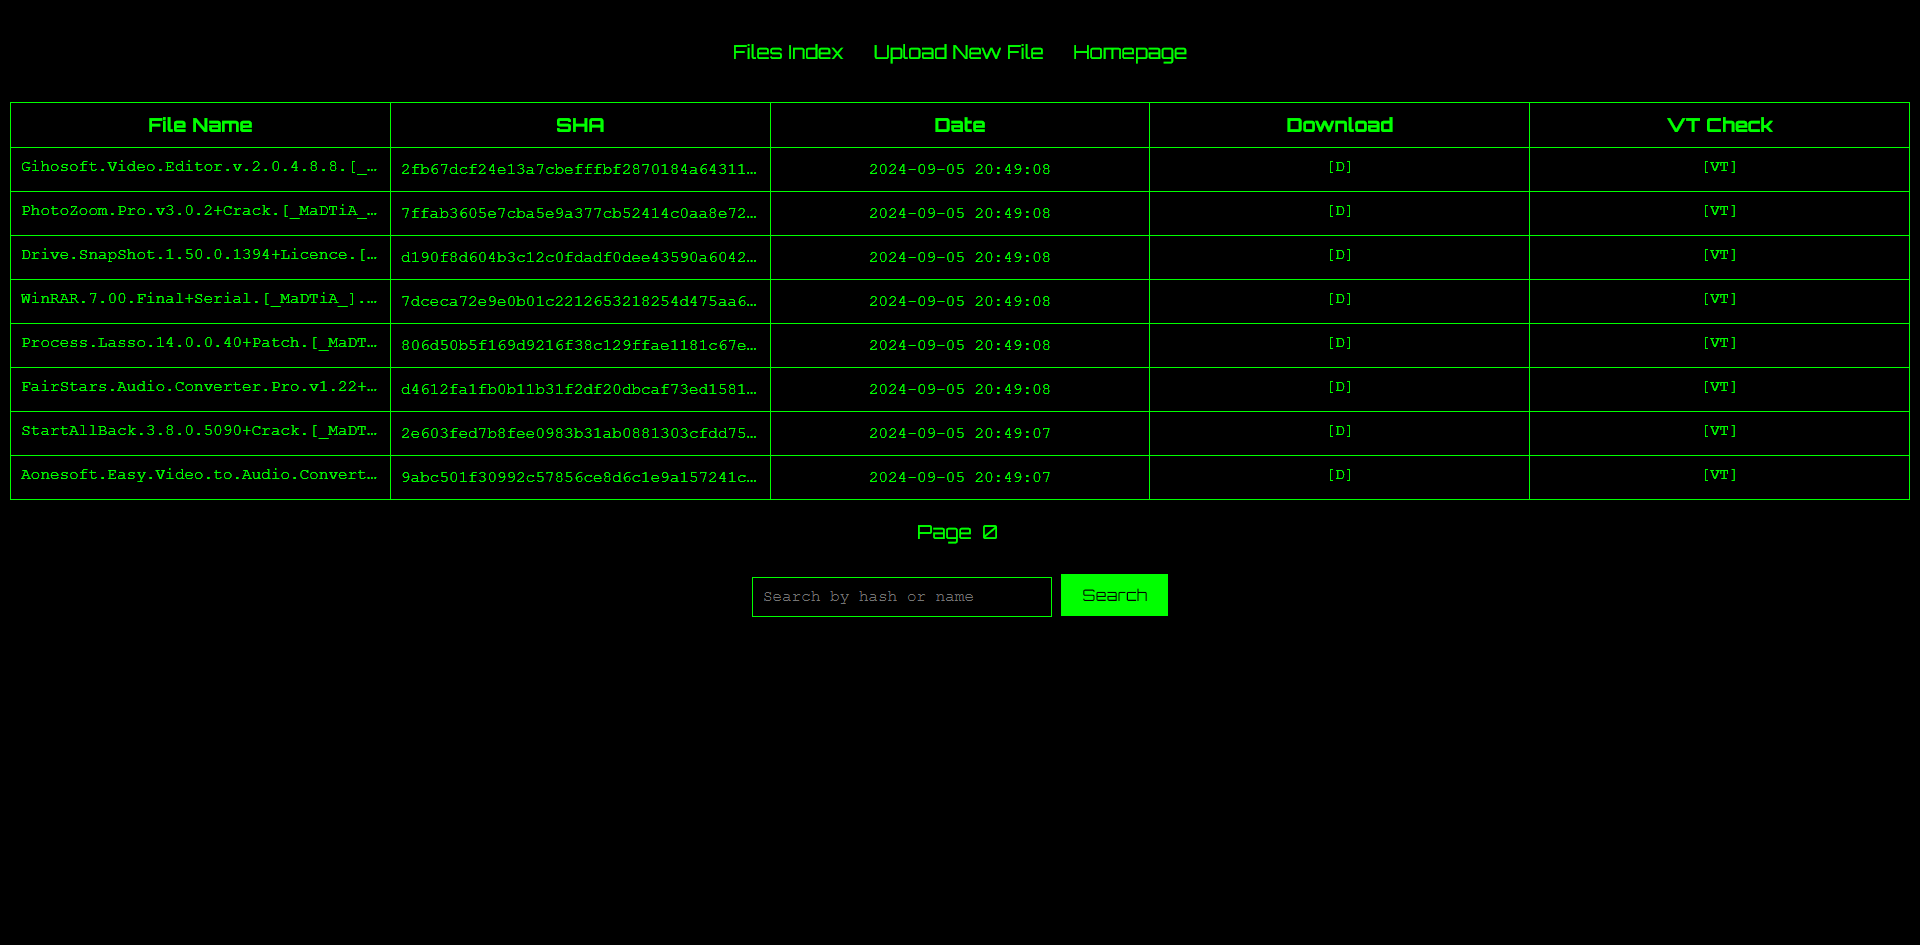Click the SHA column header

580,125
